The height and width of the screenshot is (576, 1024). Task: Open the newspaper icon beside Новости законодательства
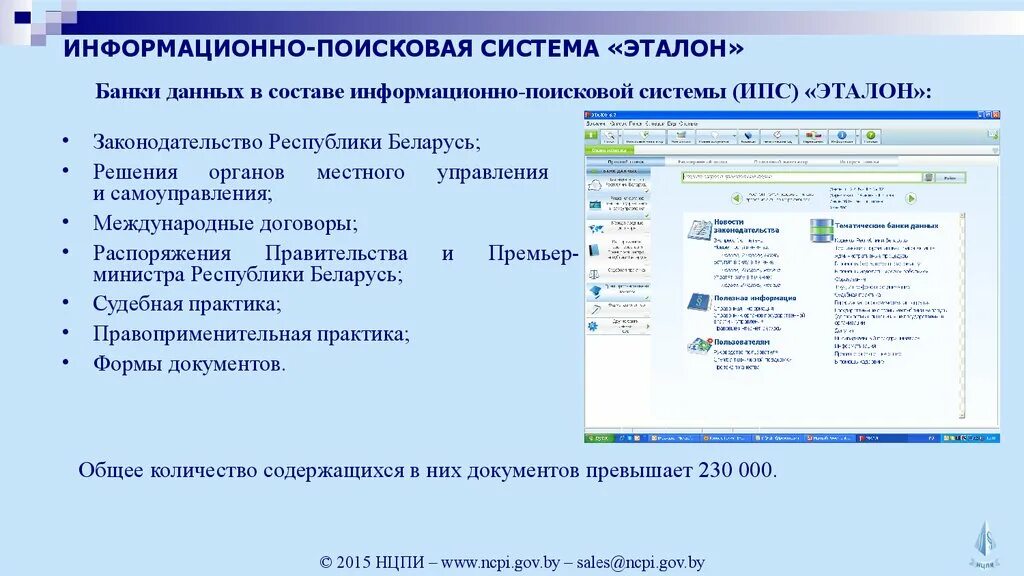click(x=699, y=229)
